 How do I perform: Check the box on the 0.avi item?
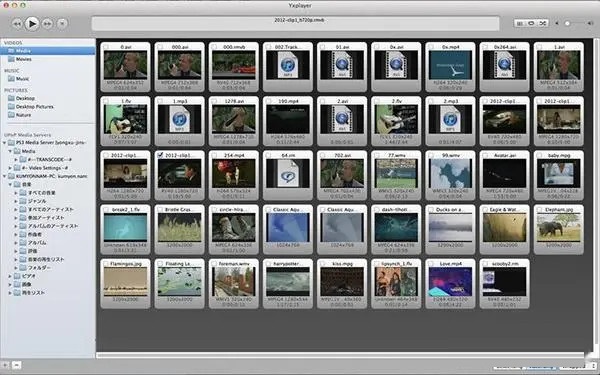(106, 47)
